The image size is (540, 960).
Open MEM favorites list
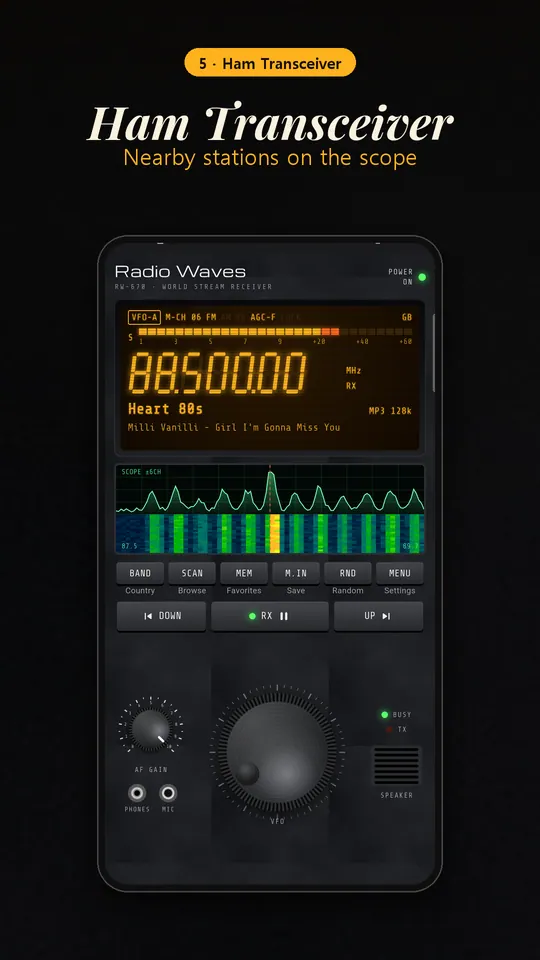click(x=244, y=573)
